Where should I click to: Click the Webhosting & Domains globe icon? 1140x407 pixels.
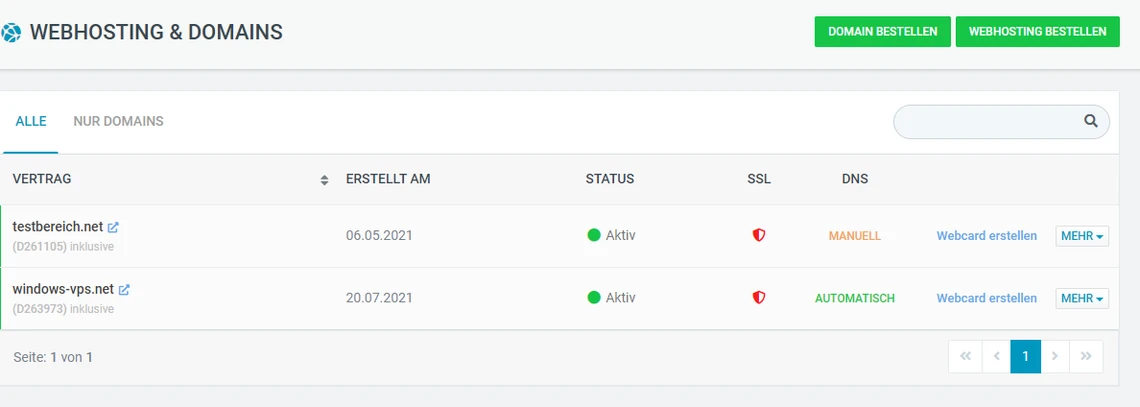pyautogui.click(x=11, y=33)
